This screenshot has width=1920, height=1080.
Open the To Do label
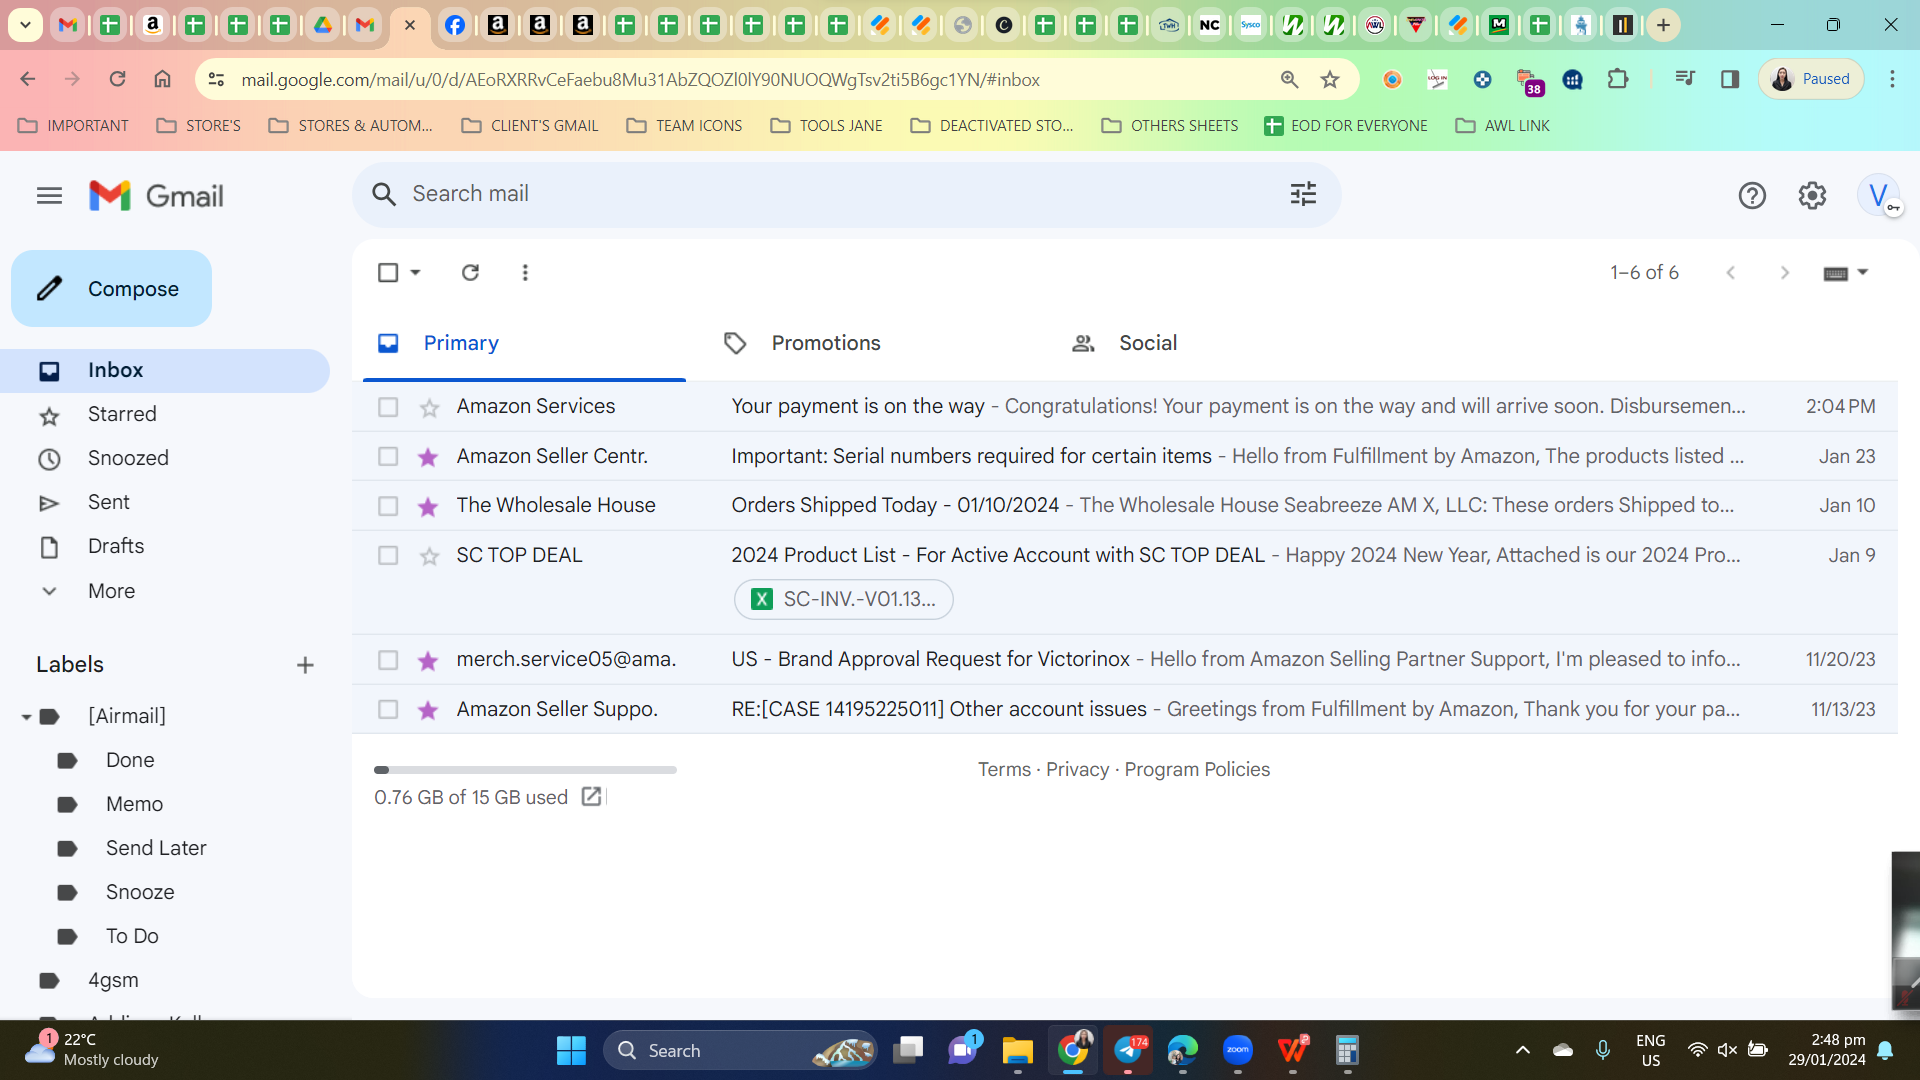pyautogui.click(x=132, y=936)
